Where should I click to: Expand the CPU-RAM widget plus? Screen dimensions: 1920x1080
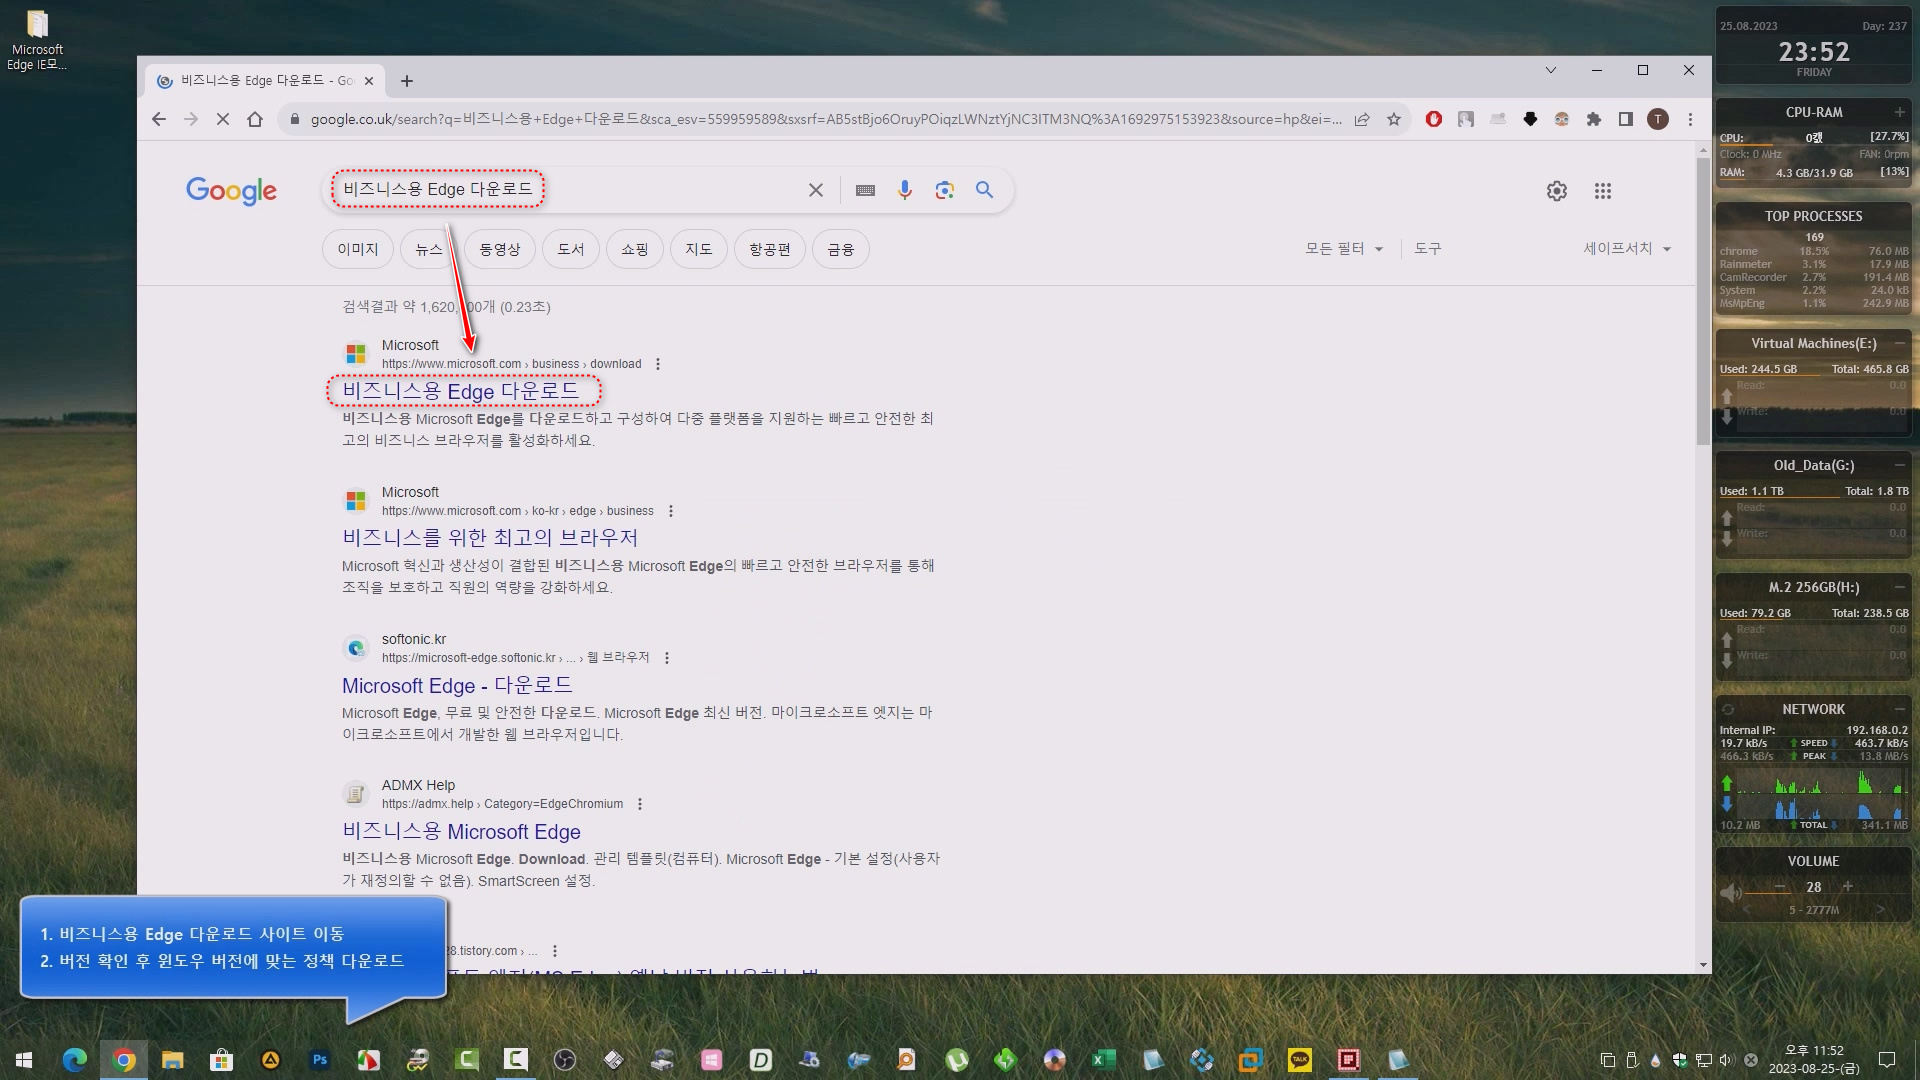point(1899,112)
